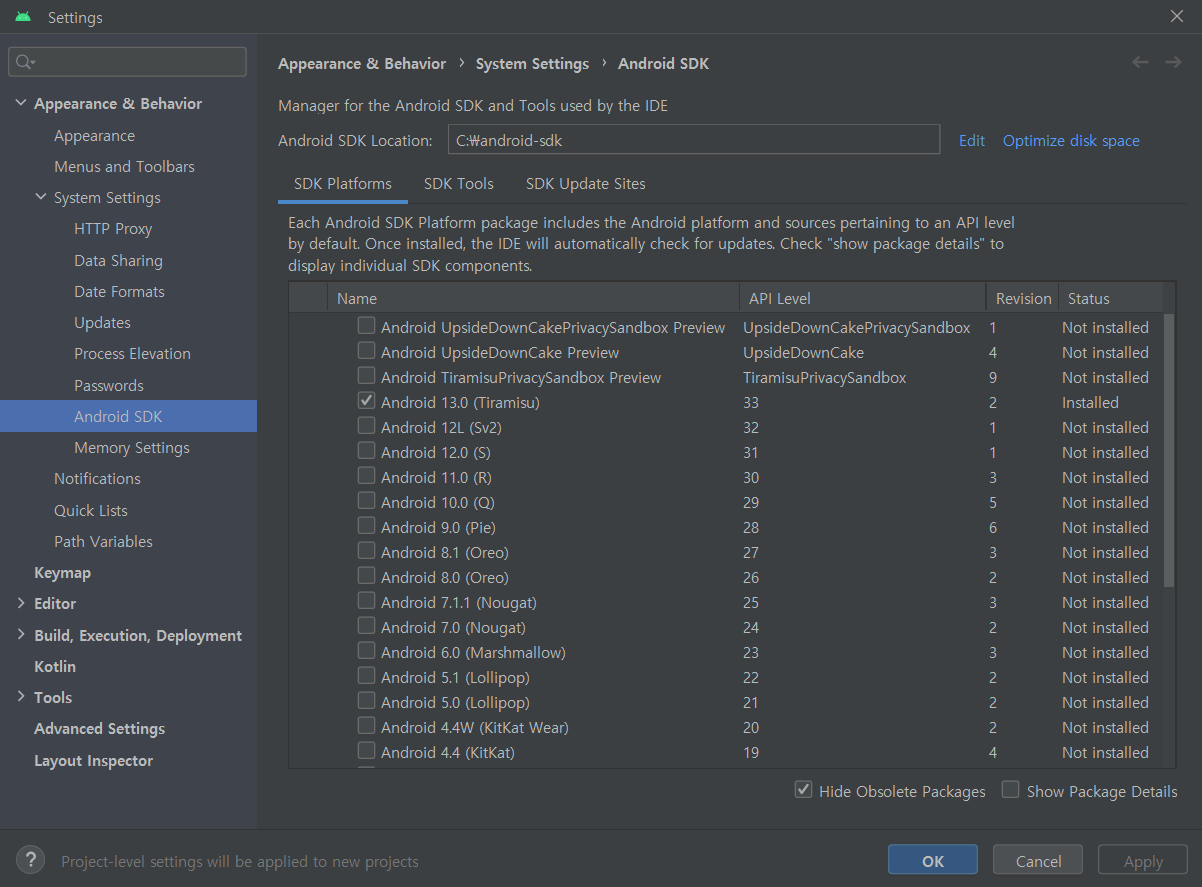Check Android TiramisuPrivacySandbox Preview checkbox

367,376
